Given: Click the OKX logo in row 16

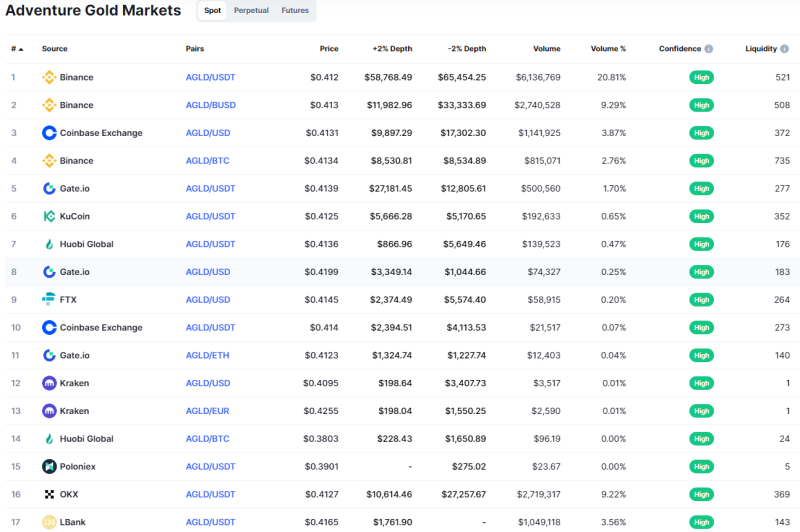Looking at the screenshot, I should coord(49,494).
